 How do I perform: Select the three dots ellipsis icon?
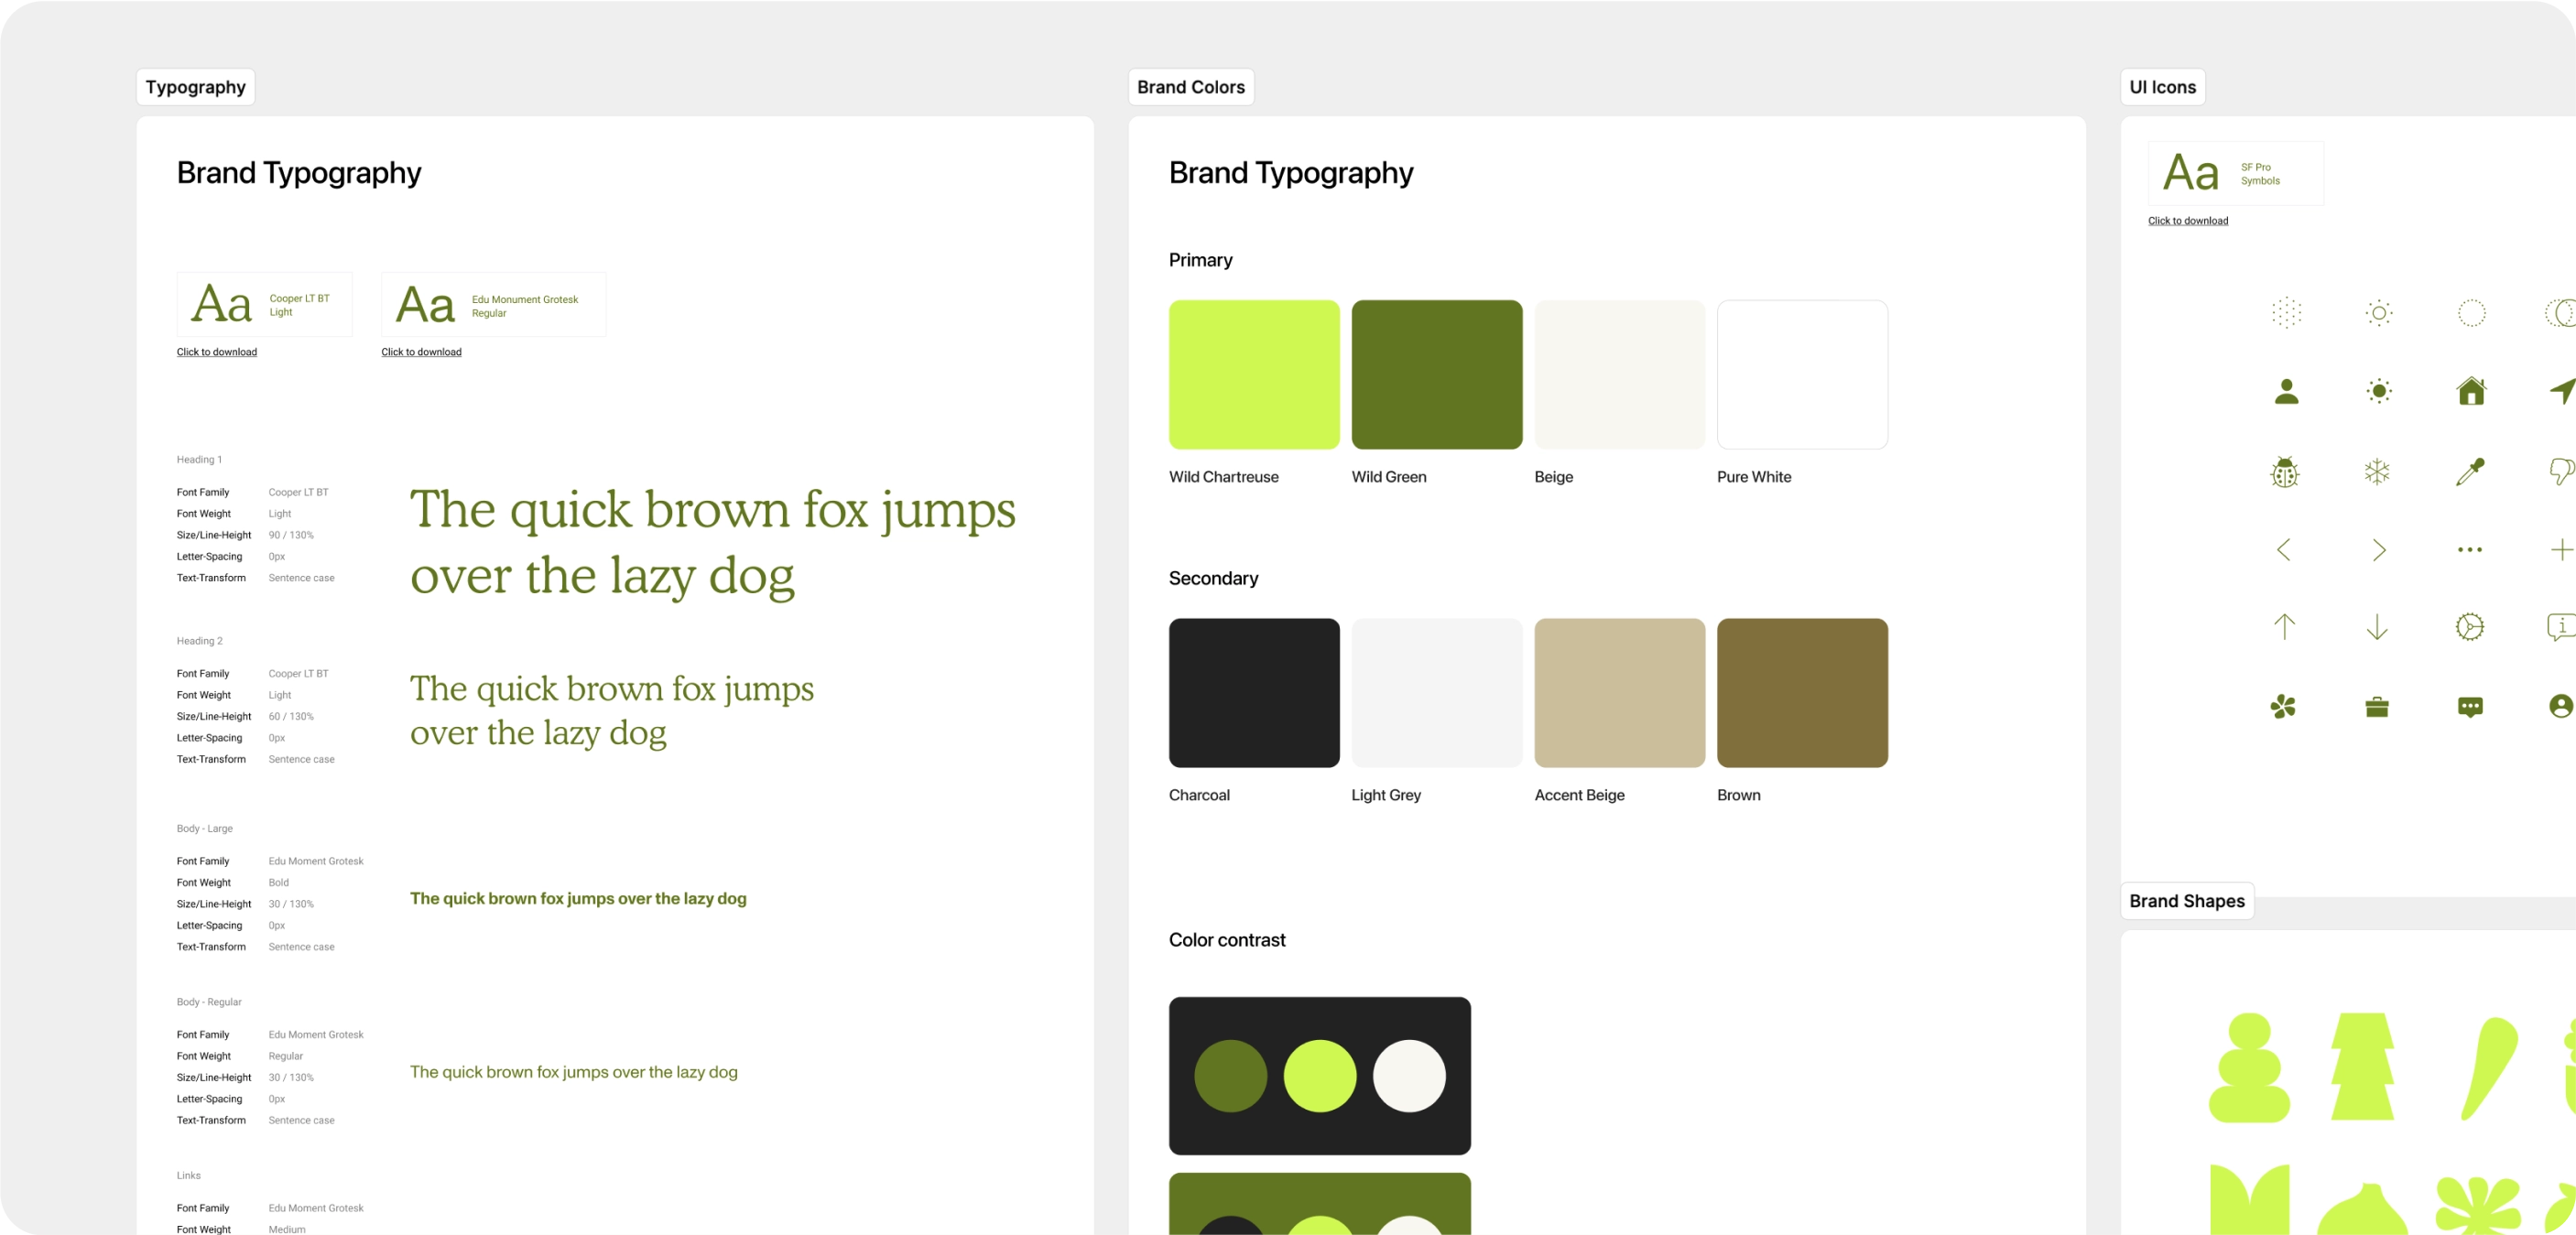tap(2470, 549)
